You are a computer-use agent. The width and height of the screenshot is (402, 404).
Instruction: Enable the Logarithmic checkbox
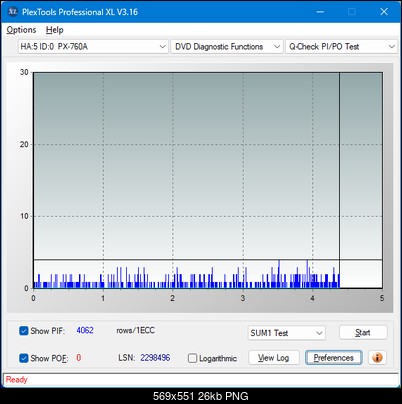(192, 358)
